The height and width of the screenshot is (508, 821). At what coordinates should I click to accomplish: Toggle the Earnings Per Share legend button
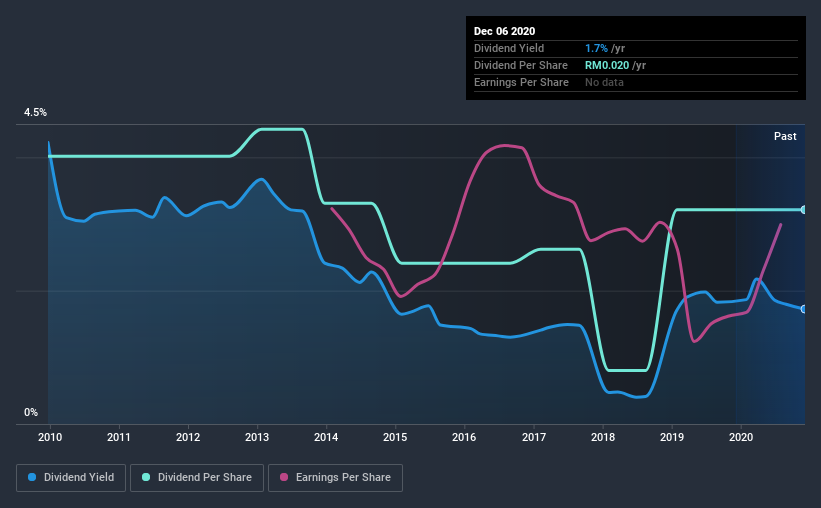pyautogui.click(x=335, y=478)
